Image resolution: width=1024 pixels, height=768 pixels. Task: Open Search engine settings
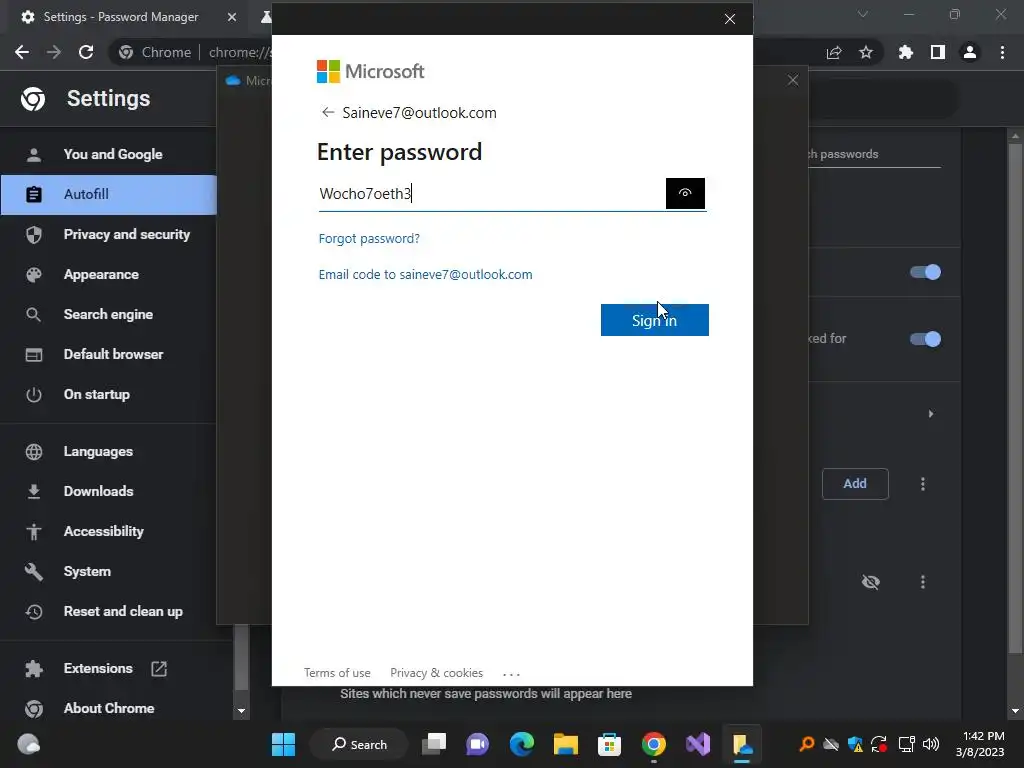tap(108, 314)
